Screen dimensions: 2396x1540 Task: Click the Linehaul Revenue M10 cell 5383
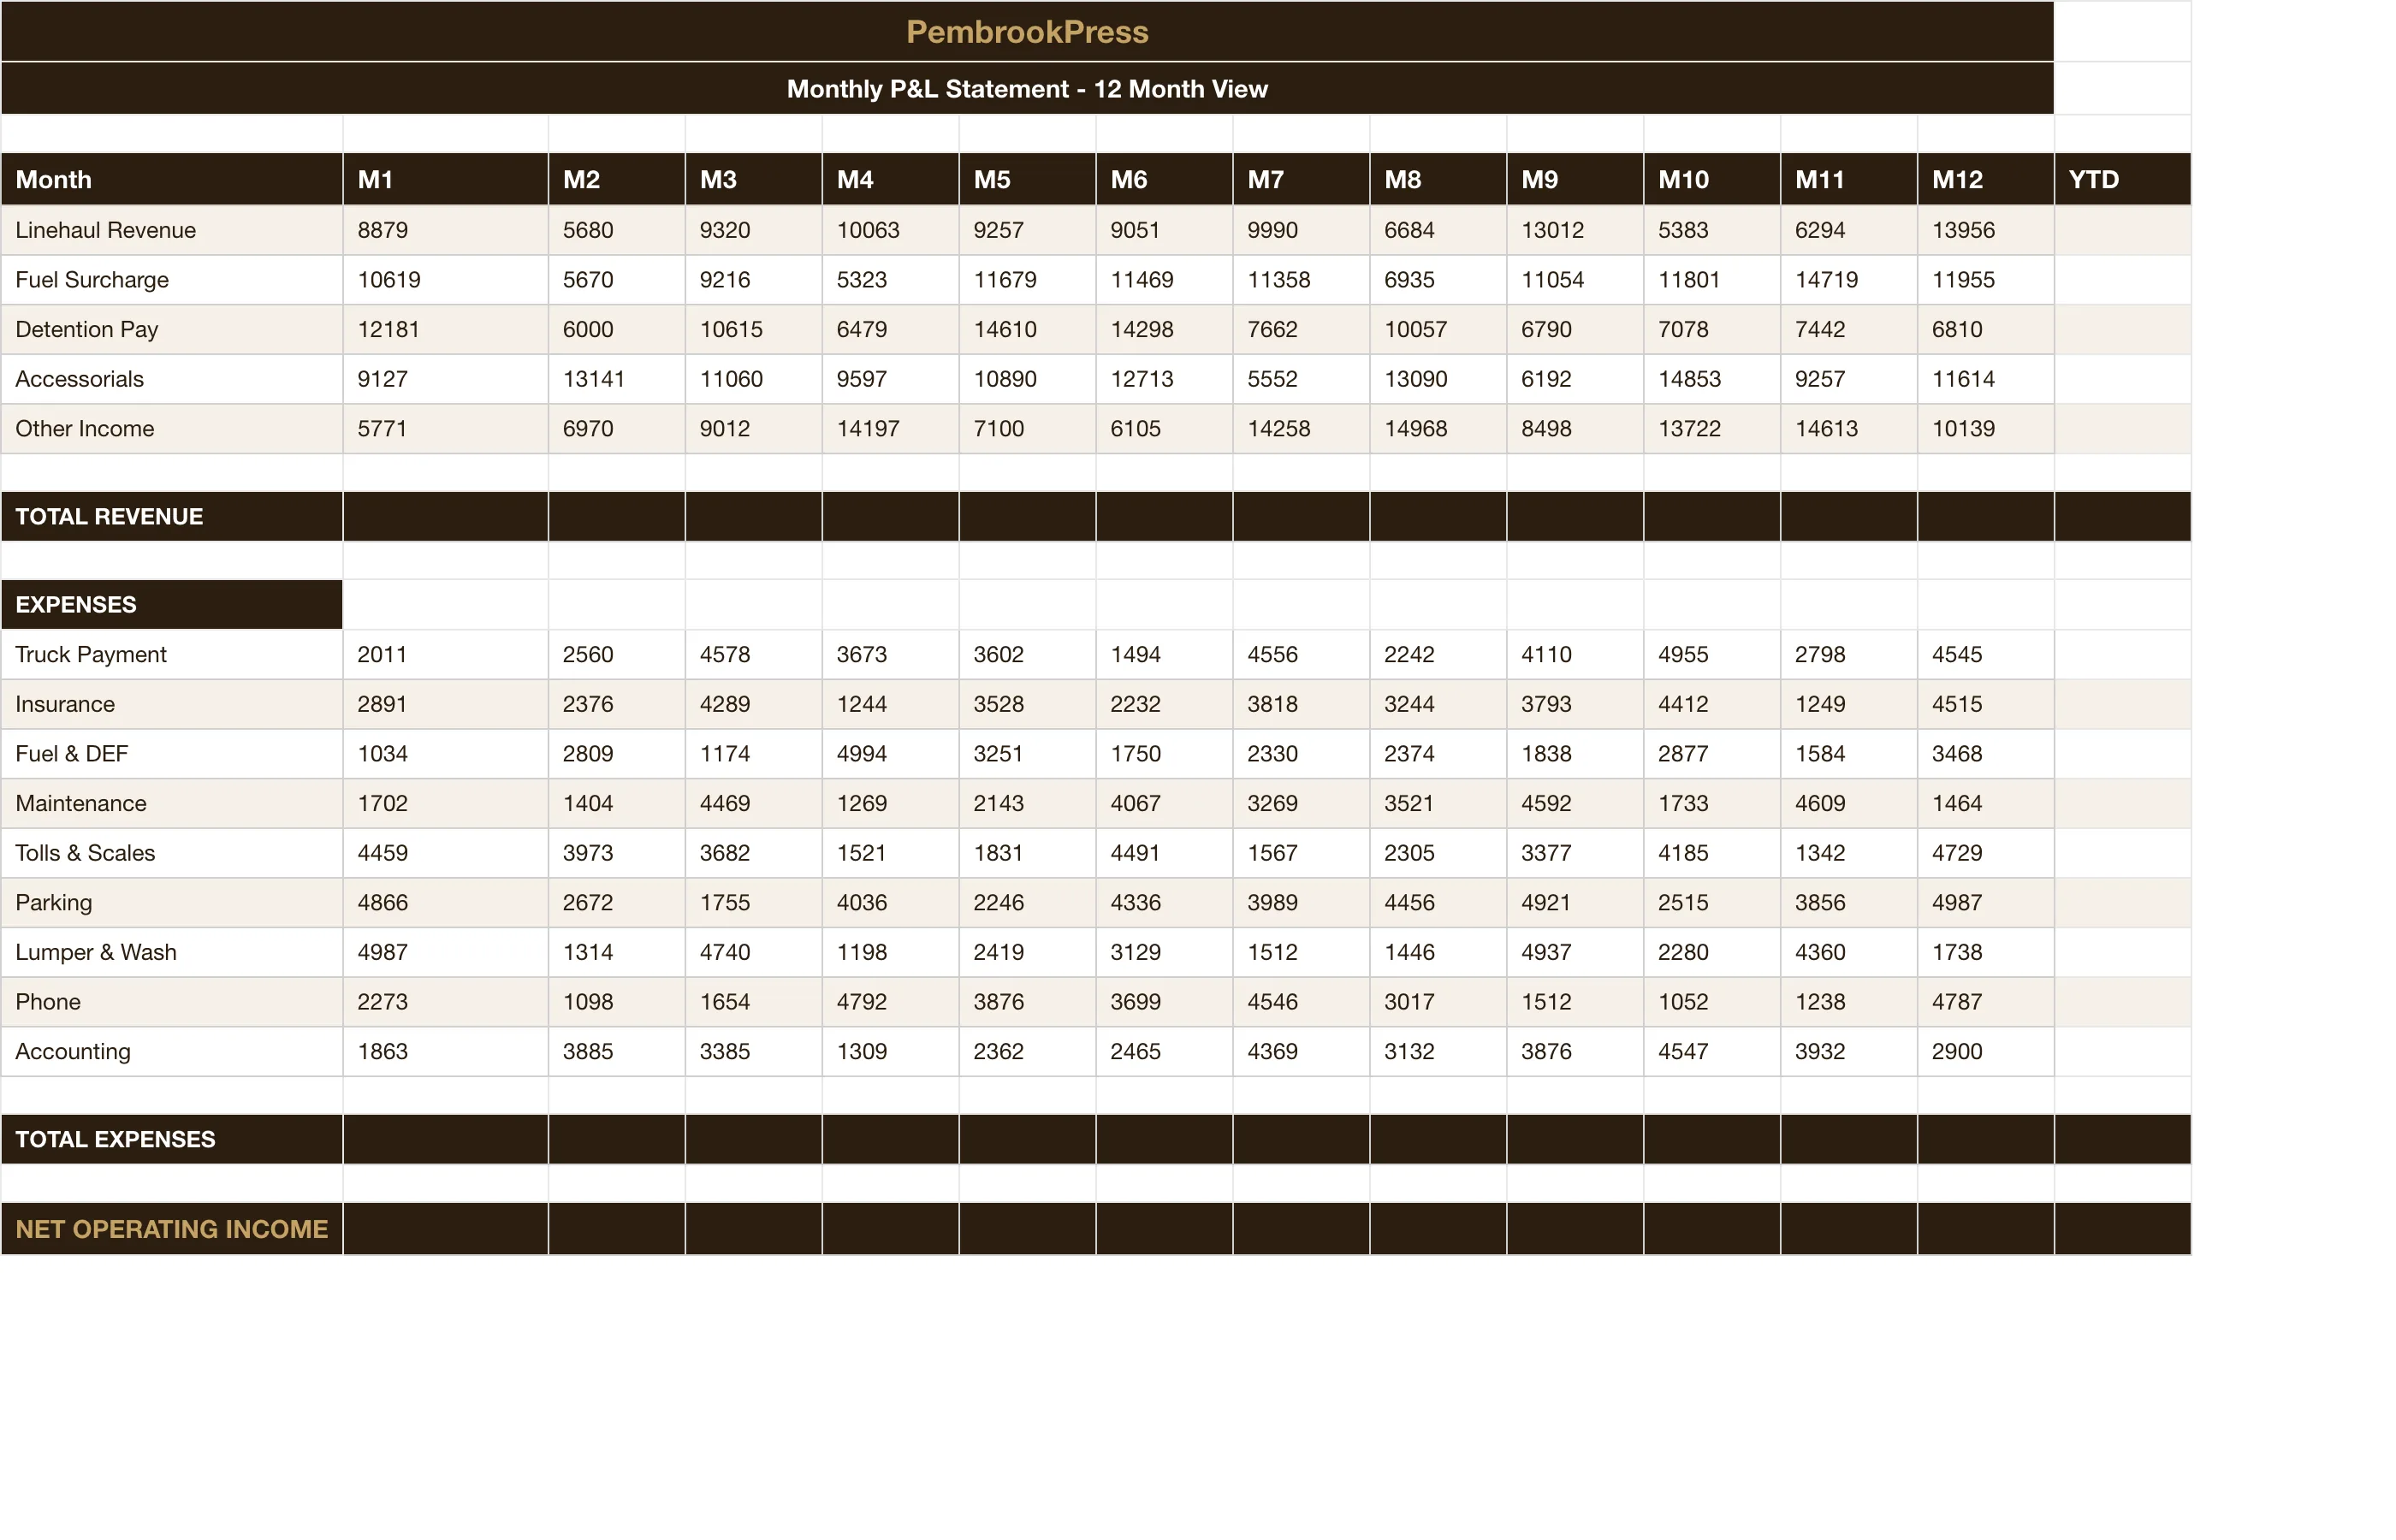click(1711, 230)
